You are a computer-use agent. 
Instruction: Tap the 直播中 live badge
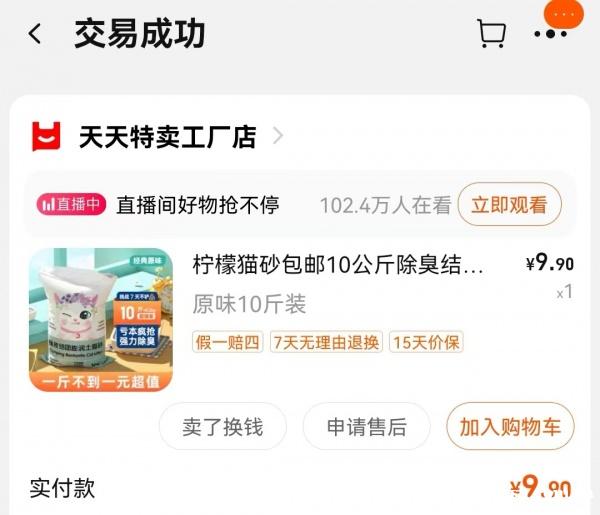point(71,204)
